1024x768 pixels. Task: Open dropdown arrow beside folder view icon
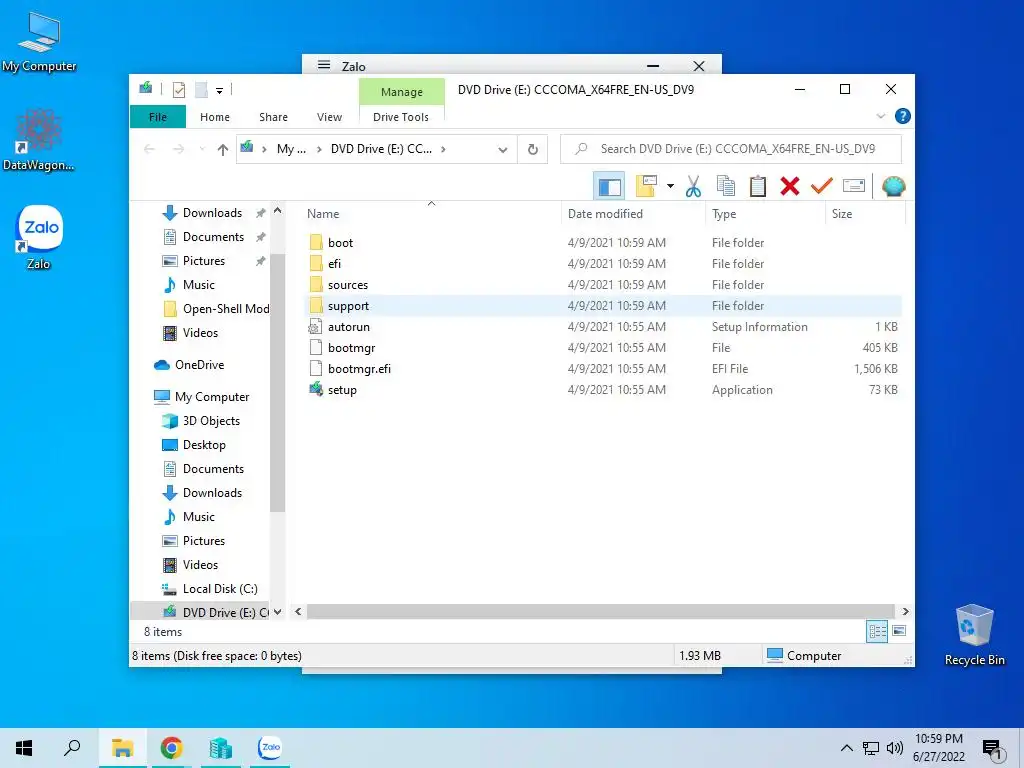click(670, 187)
